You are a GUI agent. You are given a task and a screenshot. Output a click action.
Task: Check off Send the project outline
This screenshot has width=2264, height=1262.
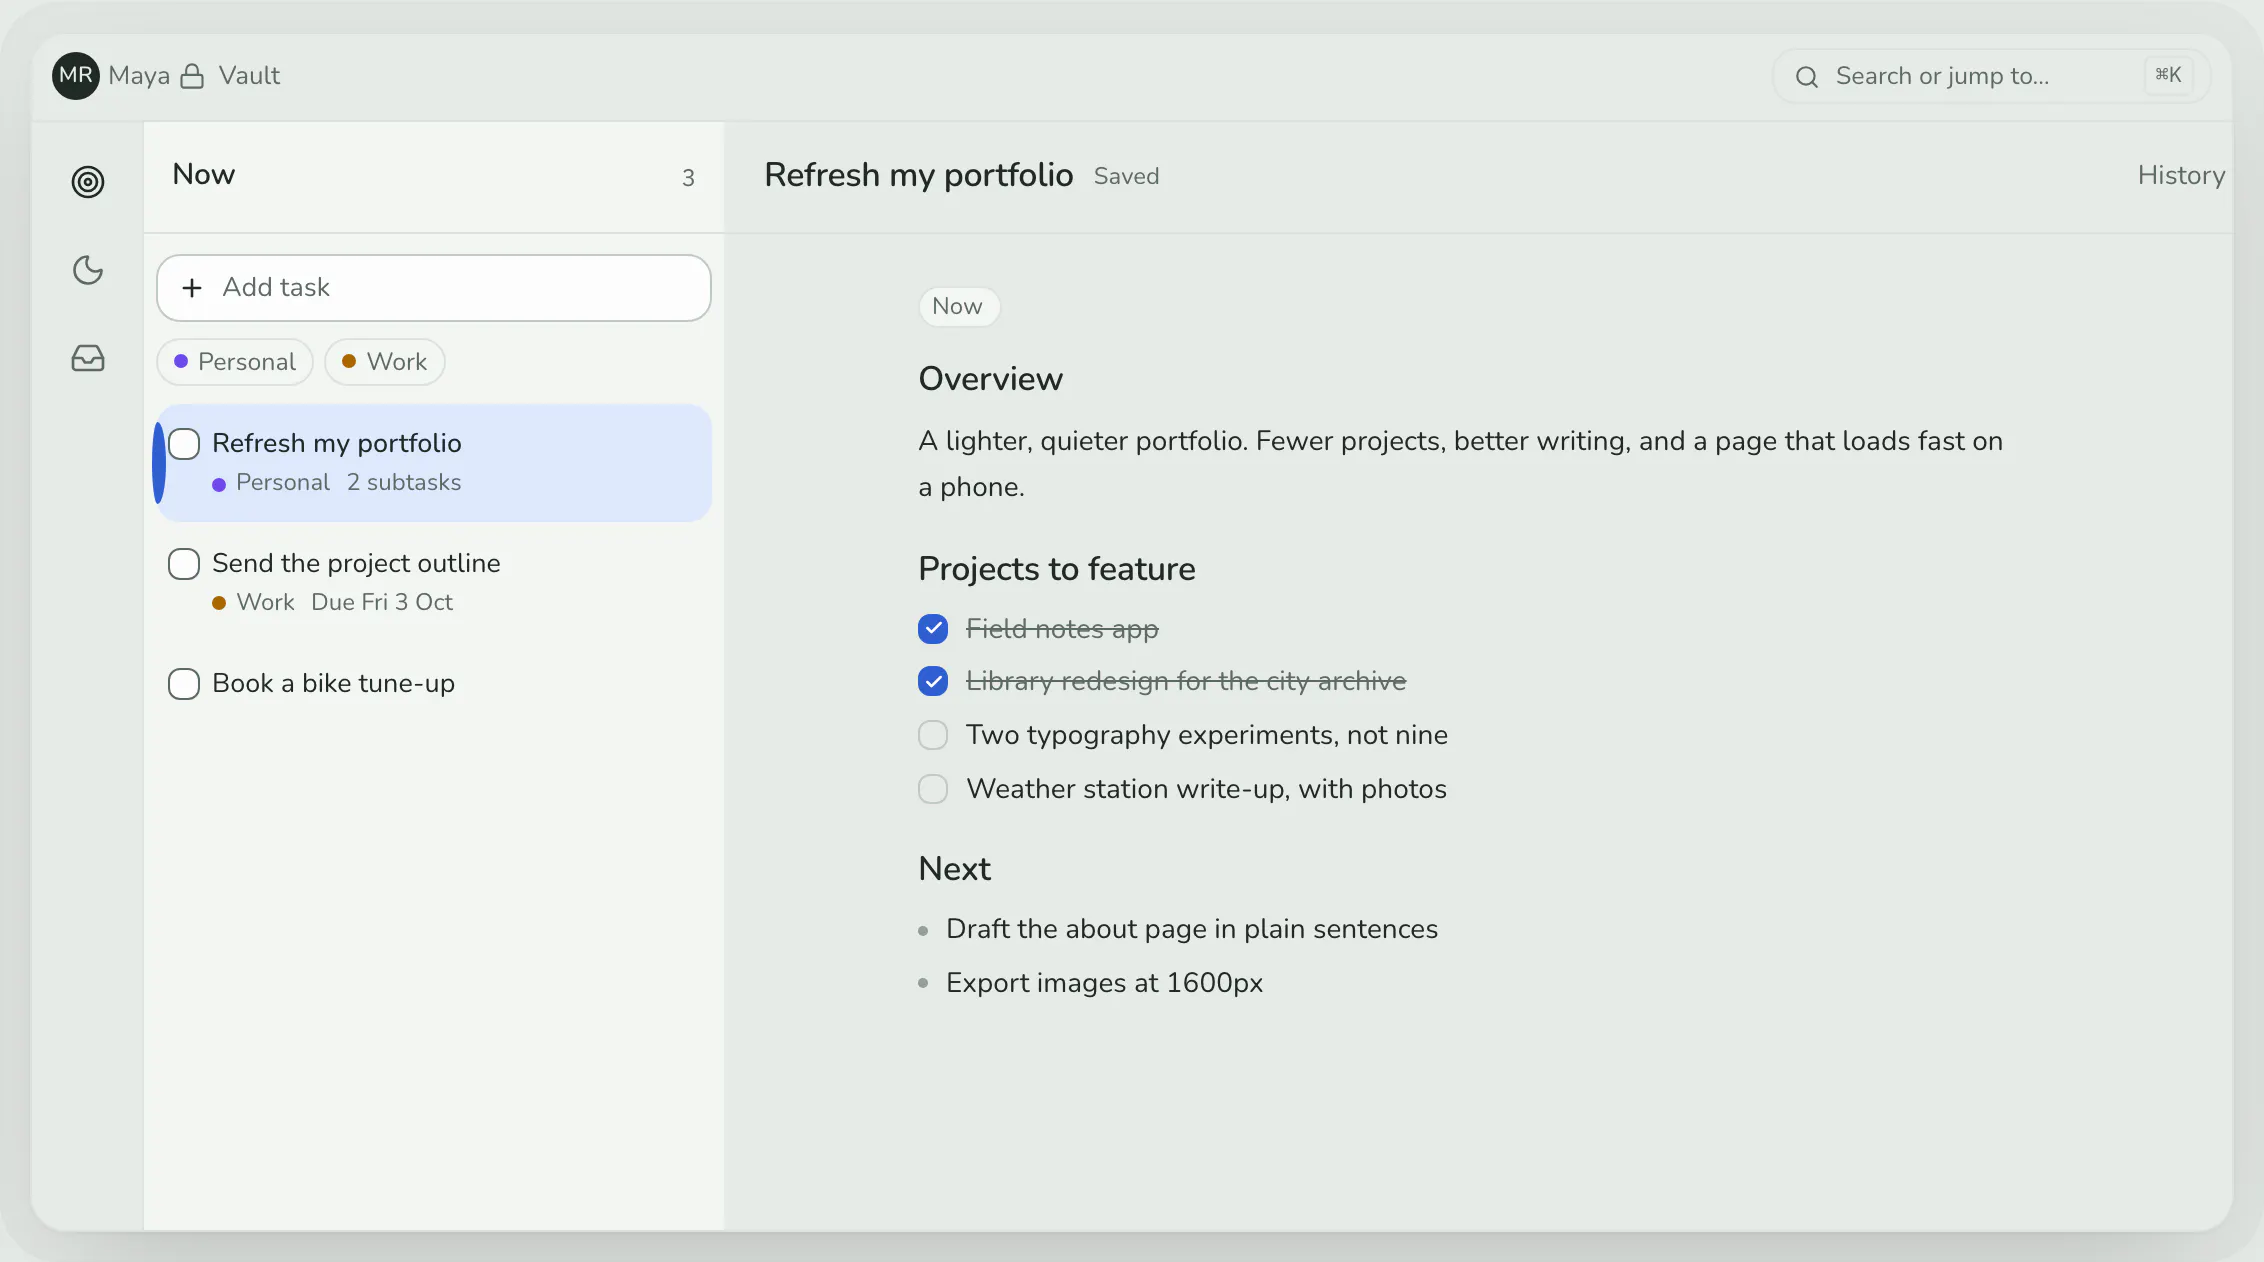[x=184, y=564]
